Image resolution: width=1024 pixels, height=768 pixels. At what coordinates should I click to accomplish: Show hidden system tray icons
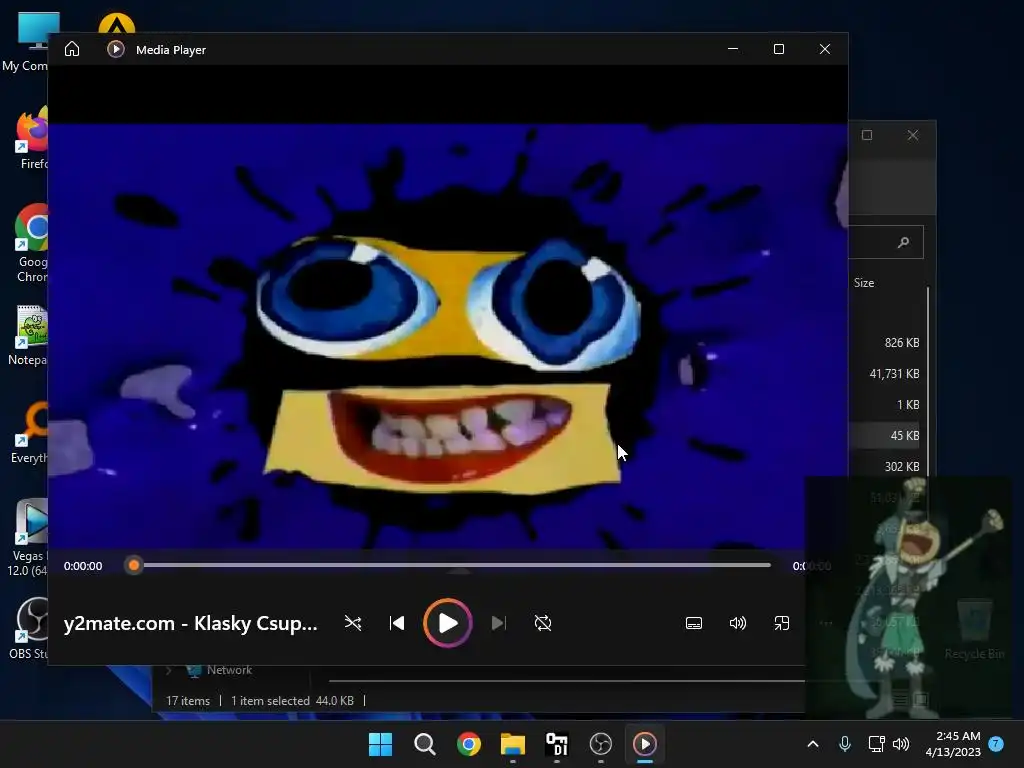click(813, 744)
